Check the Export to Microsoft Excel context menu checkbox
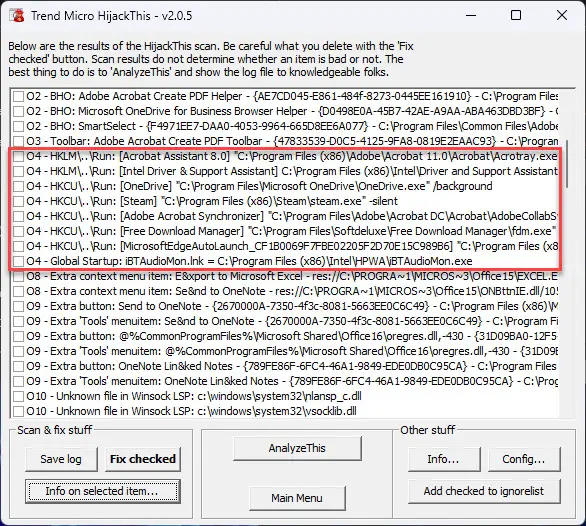Viewport: 586px width, 526px height. (18, 276)
